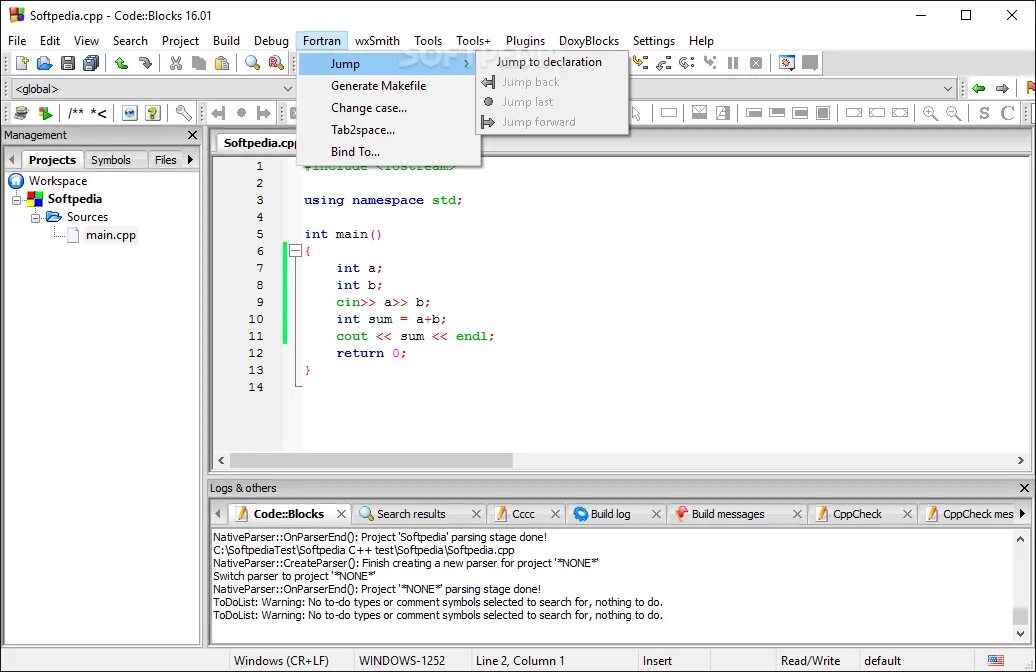This screenshot has width=1036, height=672.
Task: Open the wxSmith menu
Action: click(x=377, y=40)
